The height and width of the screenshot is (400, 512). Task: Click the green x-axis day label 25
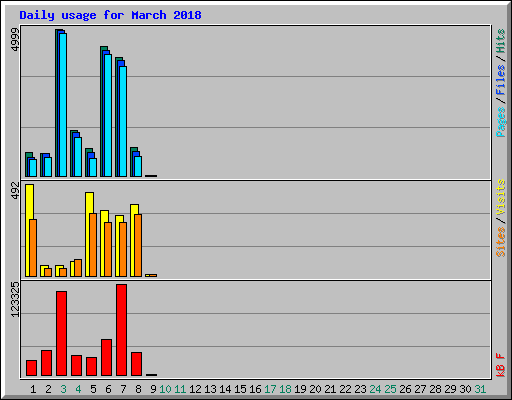(390, 389)
